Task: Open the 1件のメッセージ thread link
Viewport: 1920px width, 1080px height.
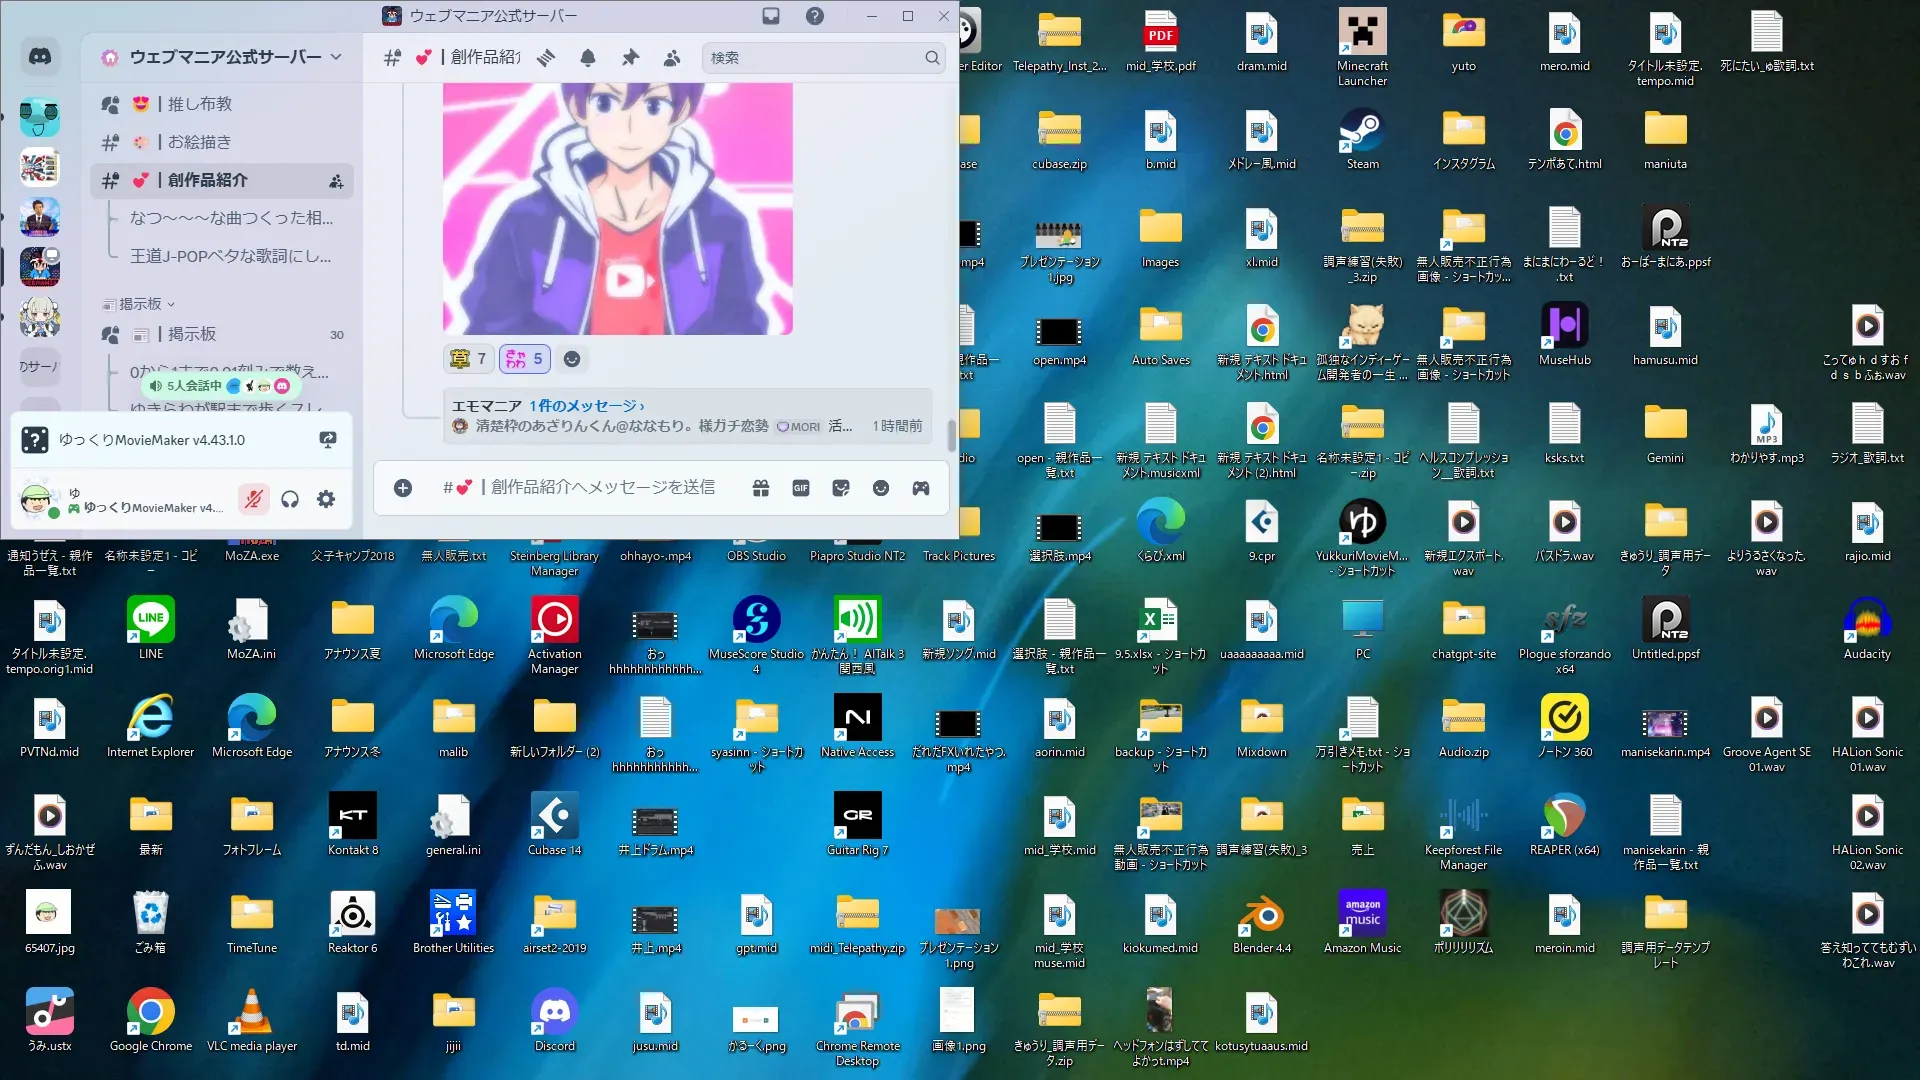Action: click(586, 406)
